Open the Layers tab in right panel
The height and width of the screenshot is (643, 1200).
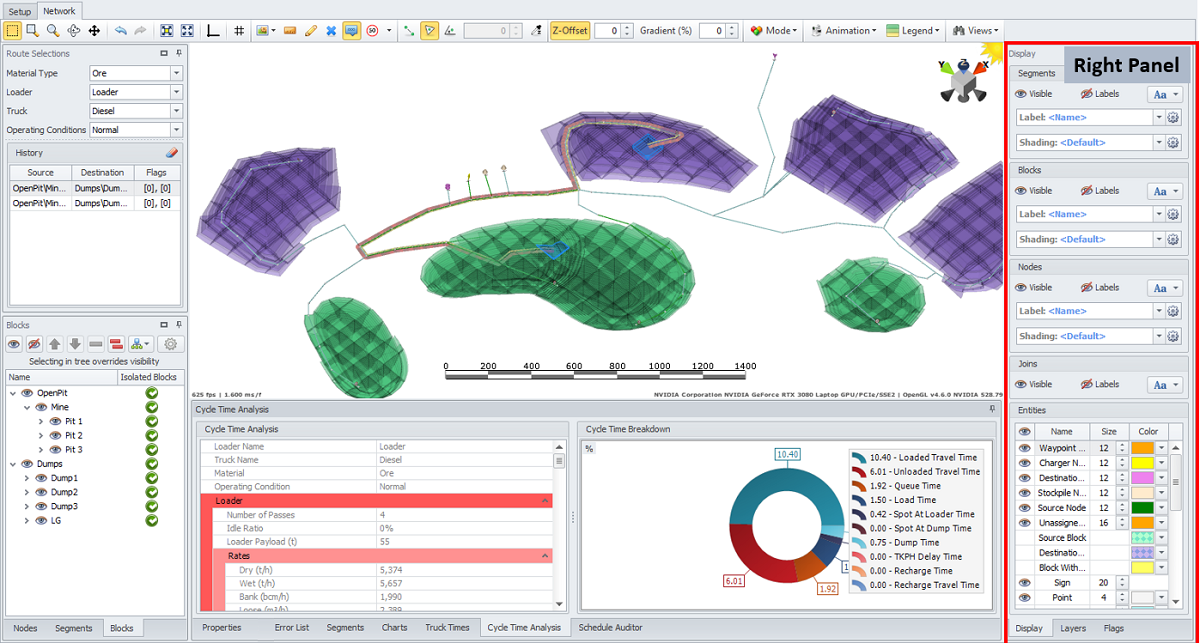click(1073, 629)
